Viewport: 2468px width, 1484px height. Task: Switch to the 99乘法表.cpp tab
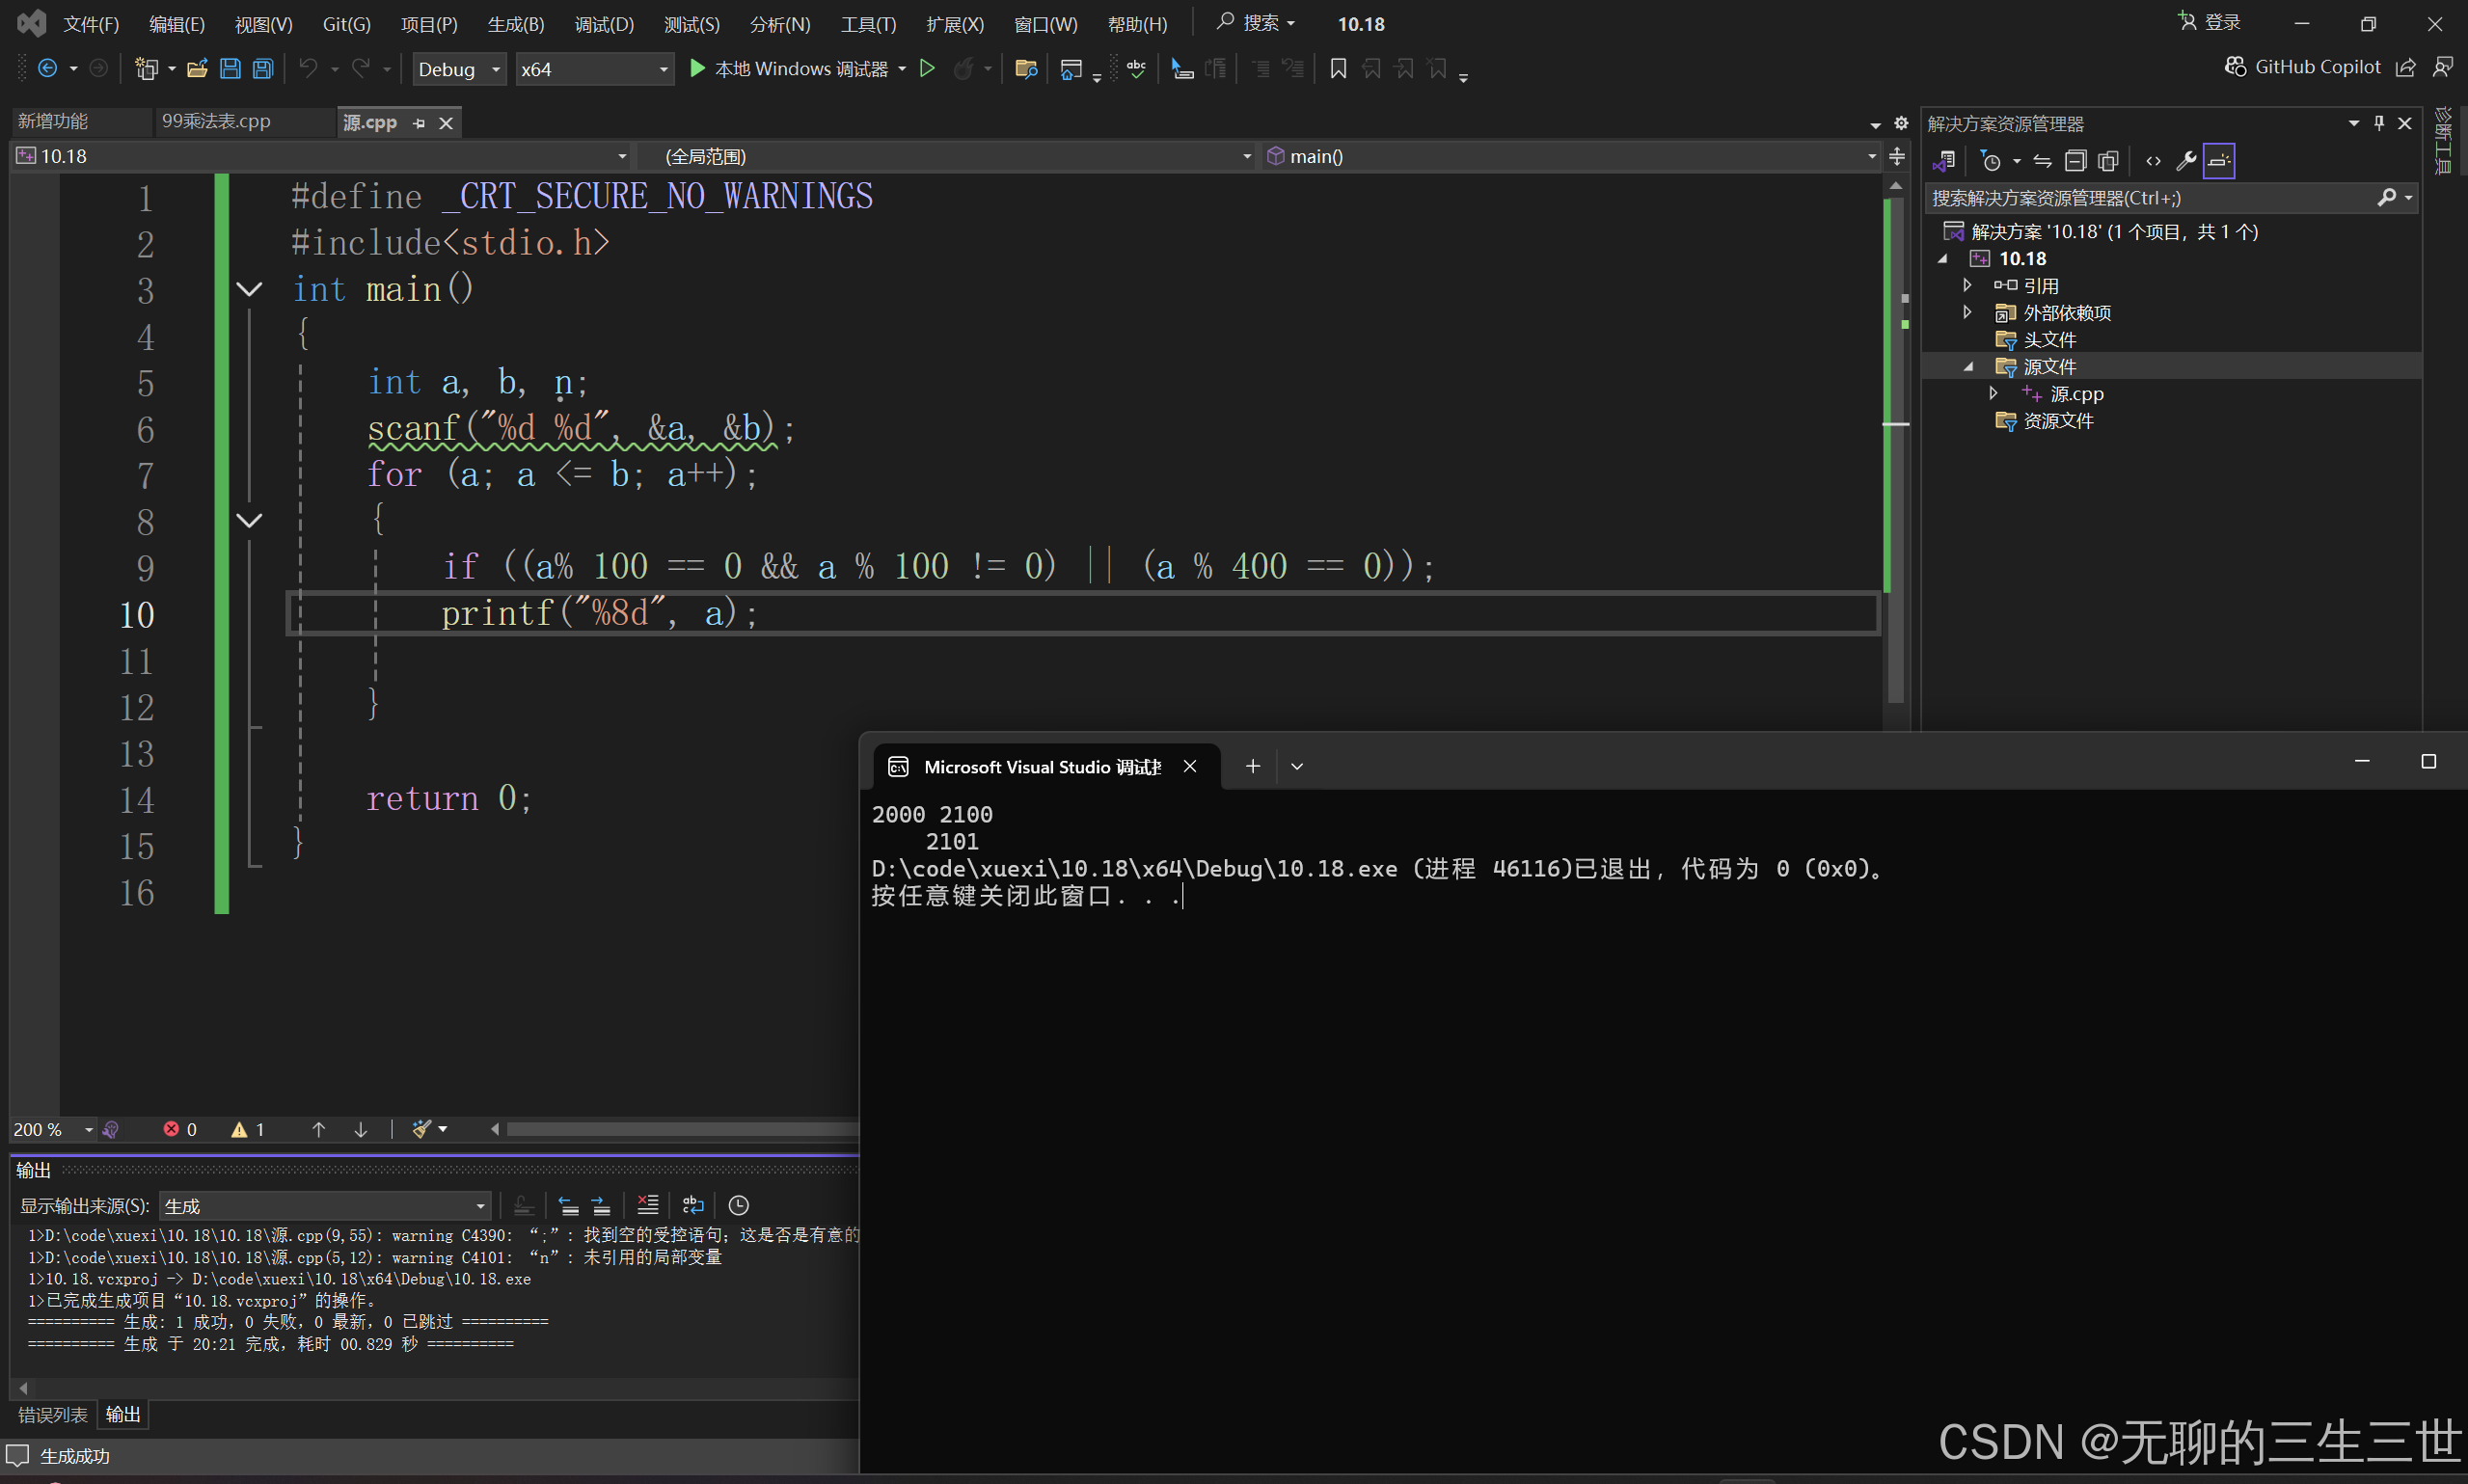[x=216, y=121]
